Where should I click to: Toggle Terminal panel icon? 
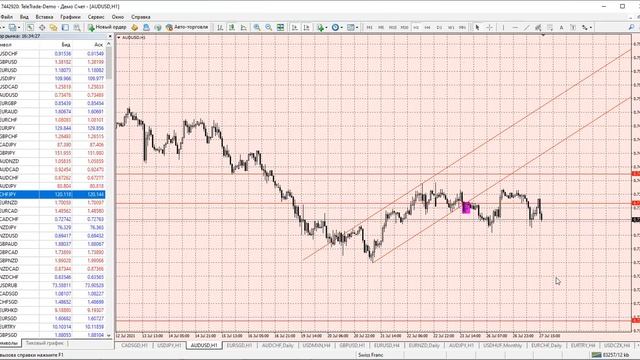(65, 27)
